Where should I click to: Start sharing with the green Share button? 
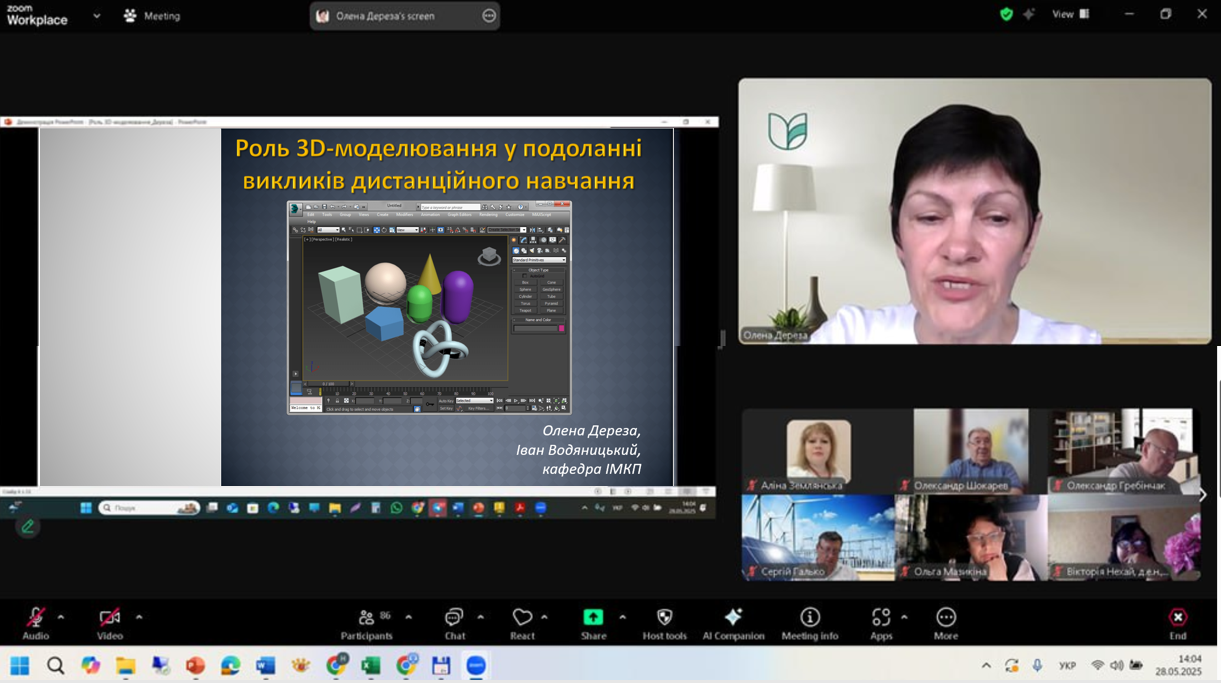593,623
